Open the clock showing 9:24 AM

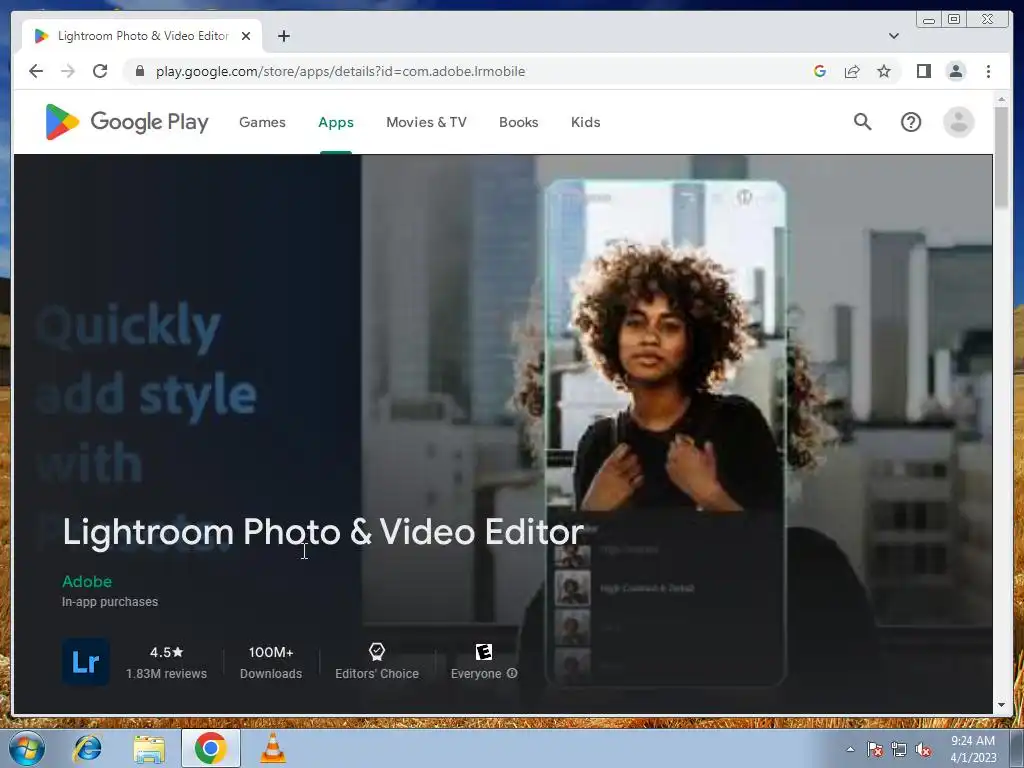tap(973, 749)
